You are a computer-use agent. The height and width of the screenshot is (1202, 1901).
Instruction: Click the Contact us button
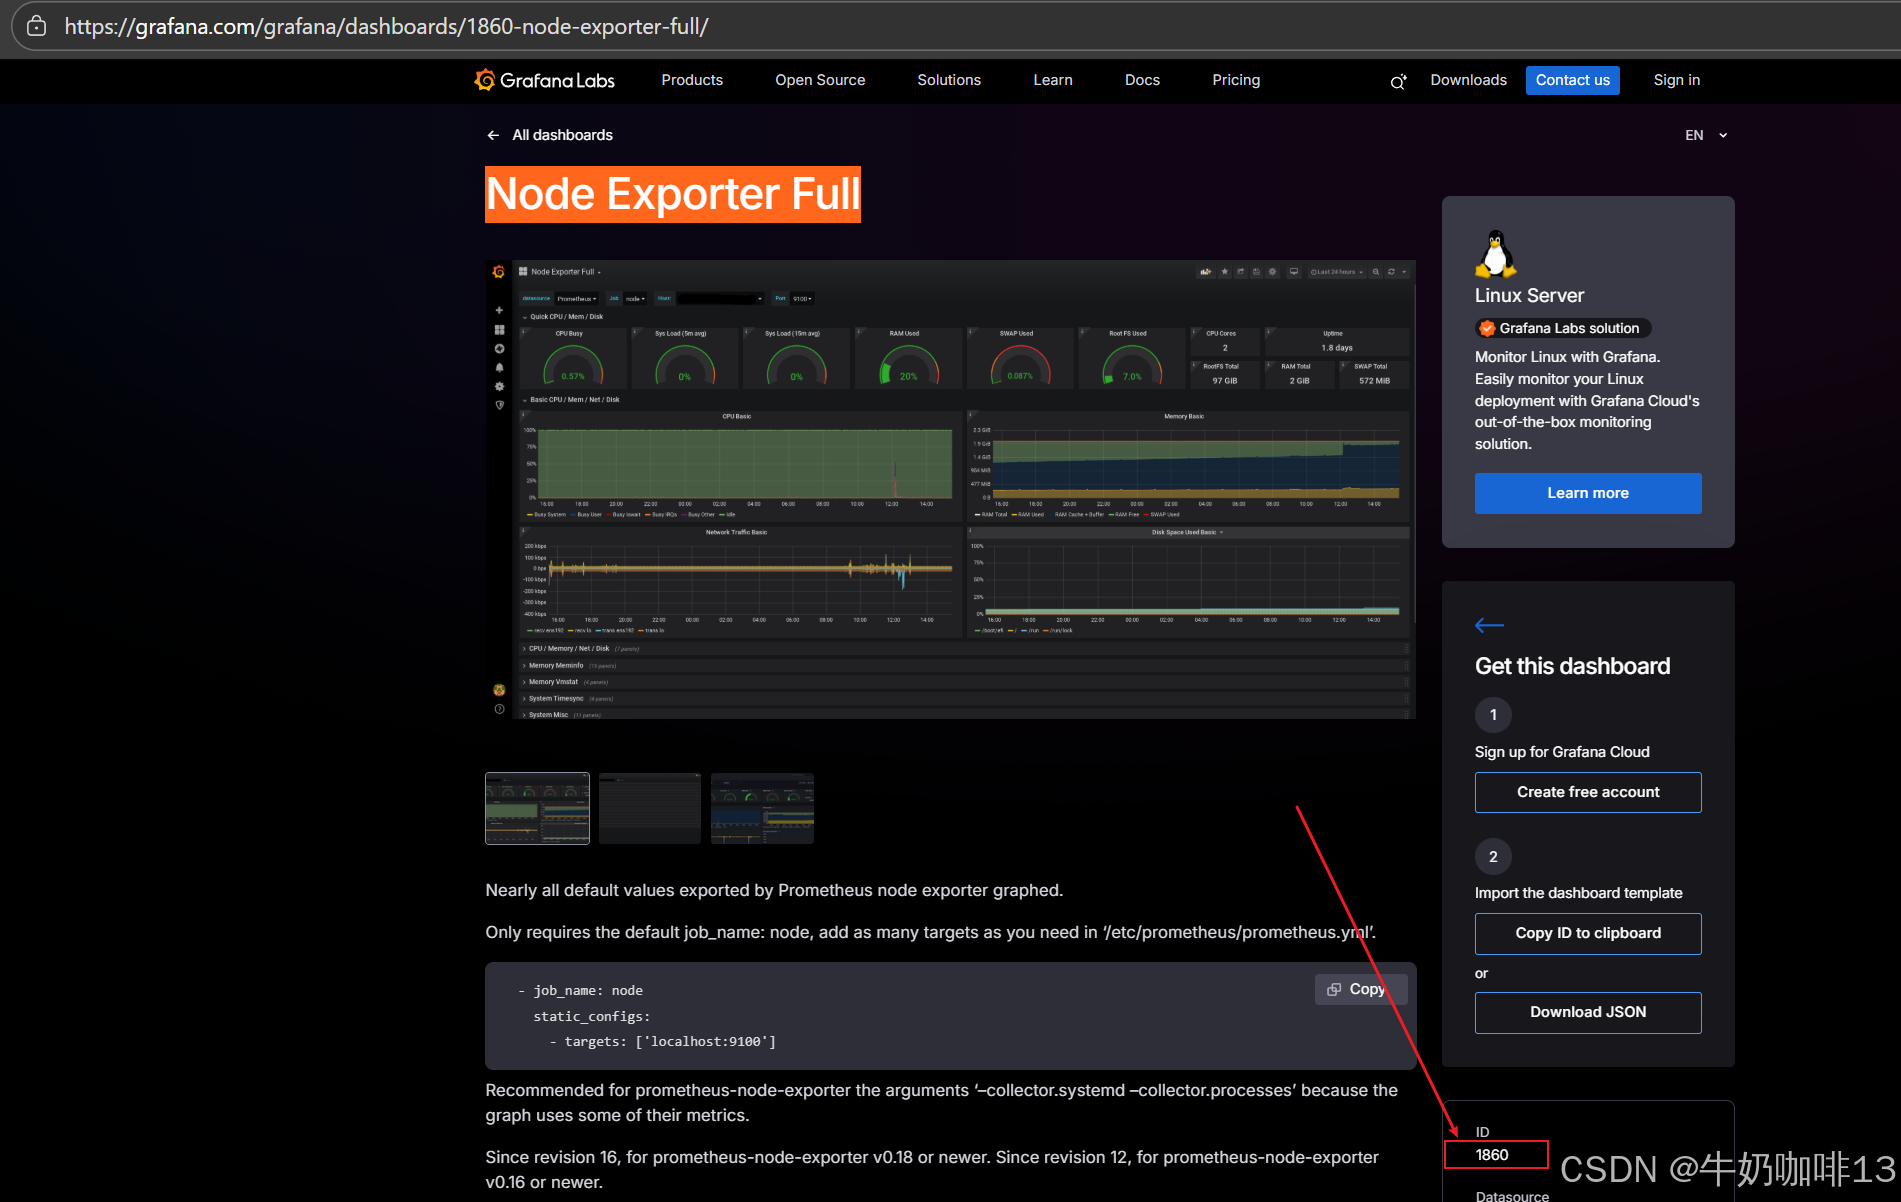(x=1573, y=80)
